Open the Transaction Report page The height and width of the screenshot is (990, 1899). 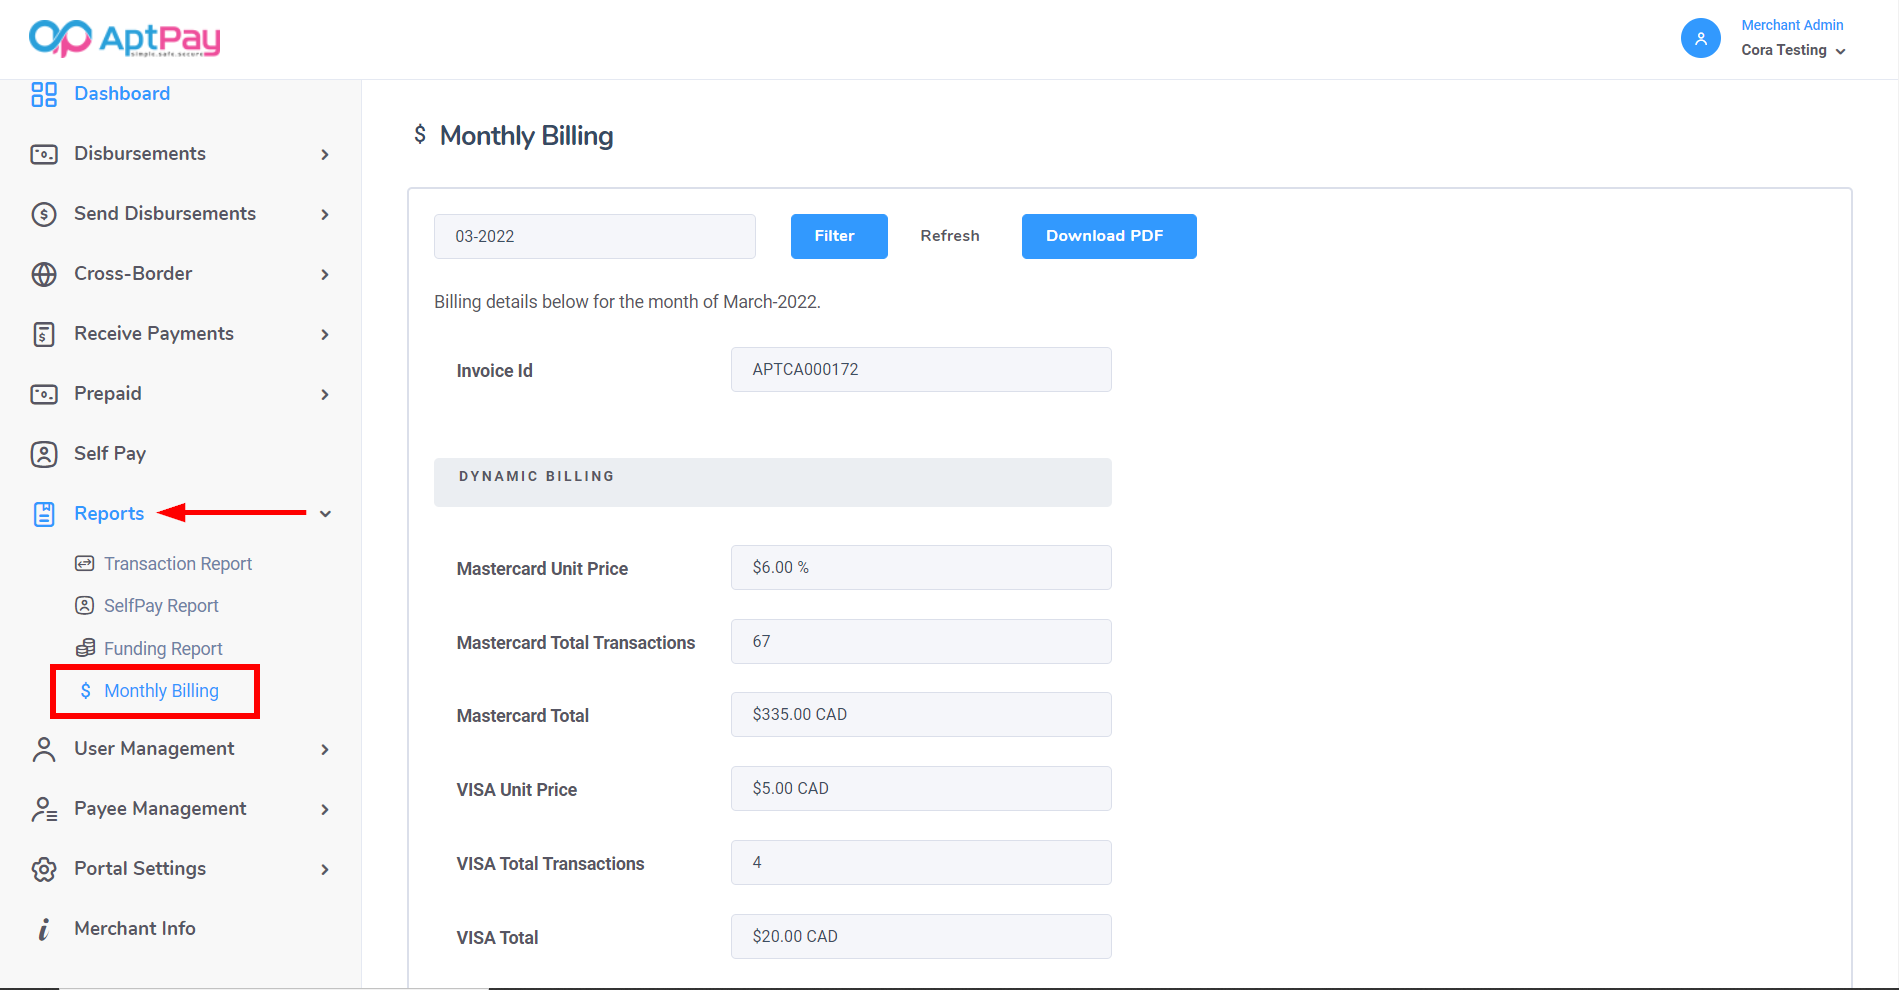[177, 564]
